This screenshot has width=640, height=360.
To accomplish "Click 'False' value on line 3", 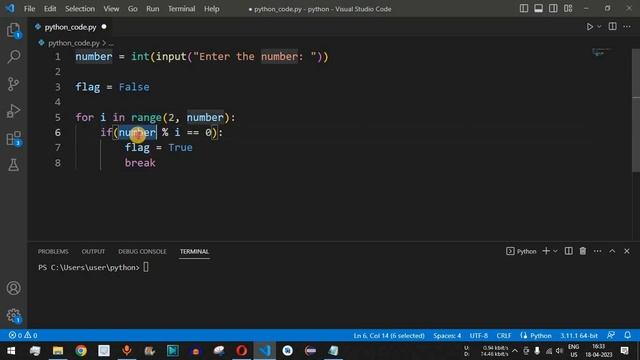I will (134, 87).
